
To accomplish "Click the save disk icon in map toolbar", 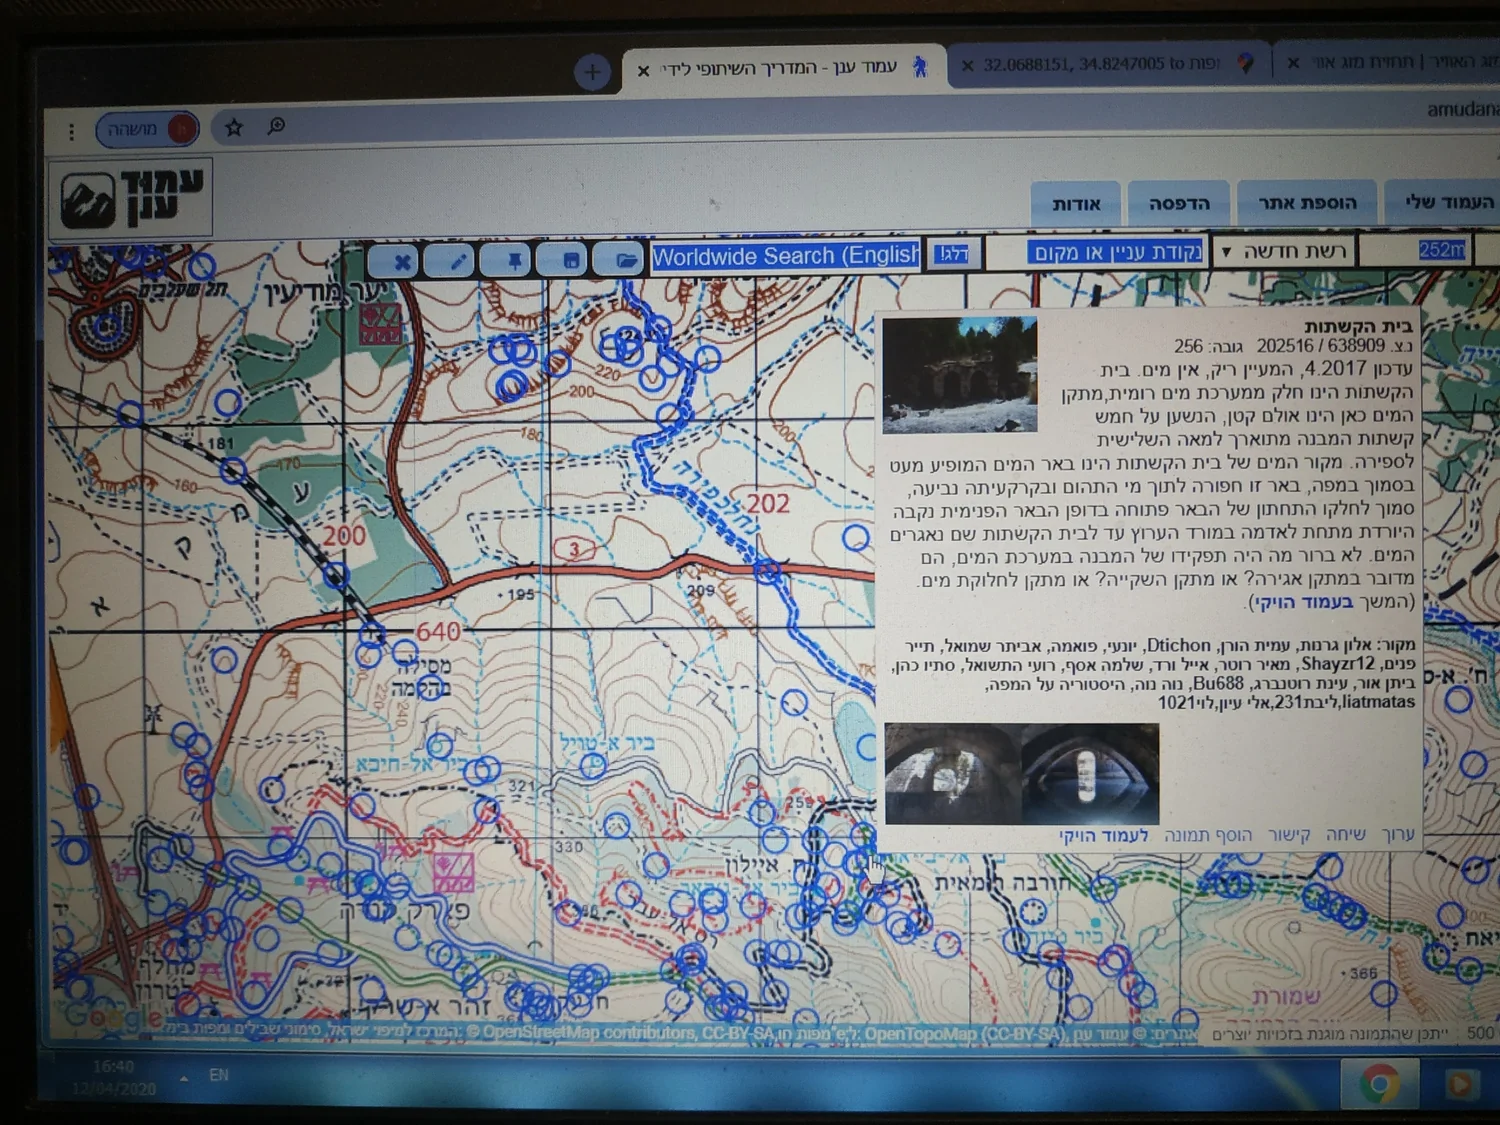I will tap(570, 261).
